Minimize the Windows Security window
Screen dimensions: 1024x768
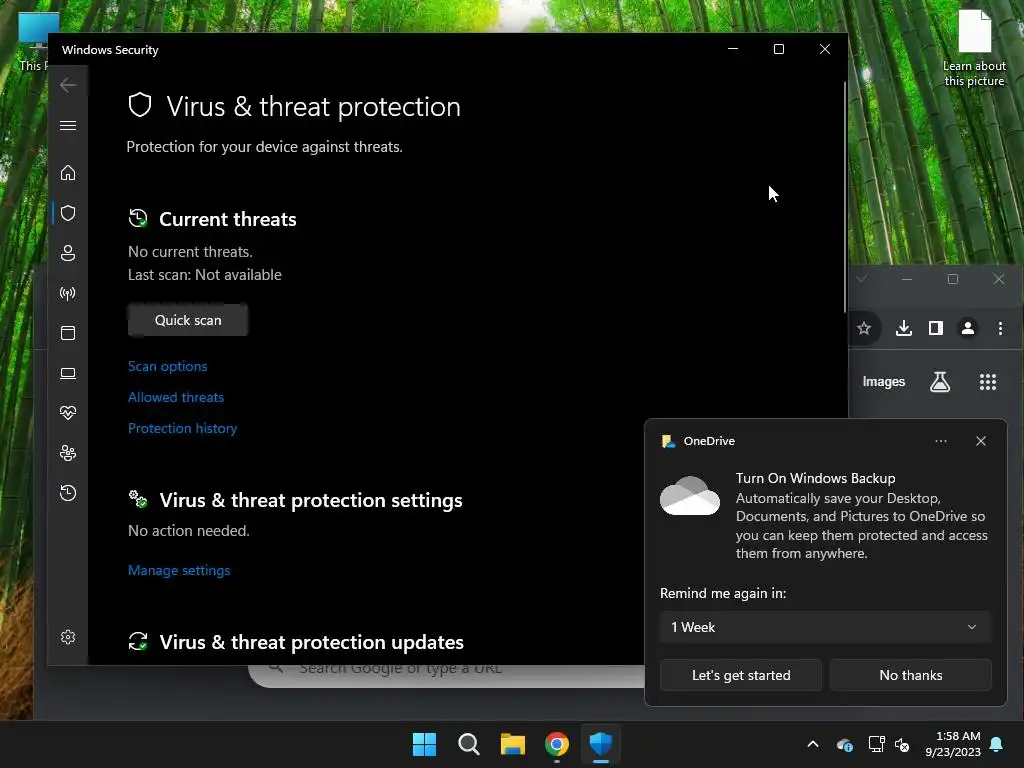[733, 49]
